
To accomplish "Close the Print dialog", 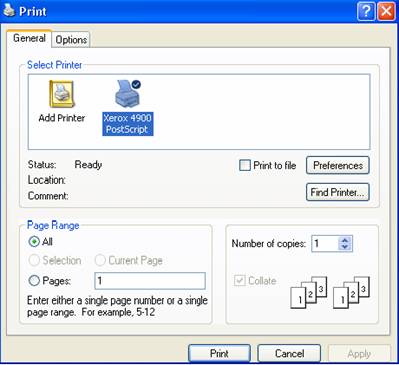I will tap(386, 12).
